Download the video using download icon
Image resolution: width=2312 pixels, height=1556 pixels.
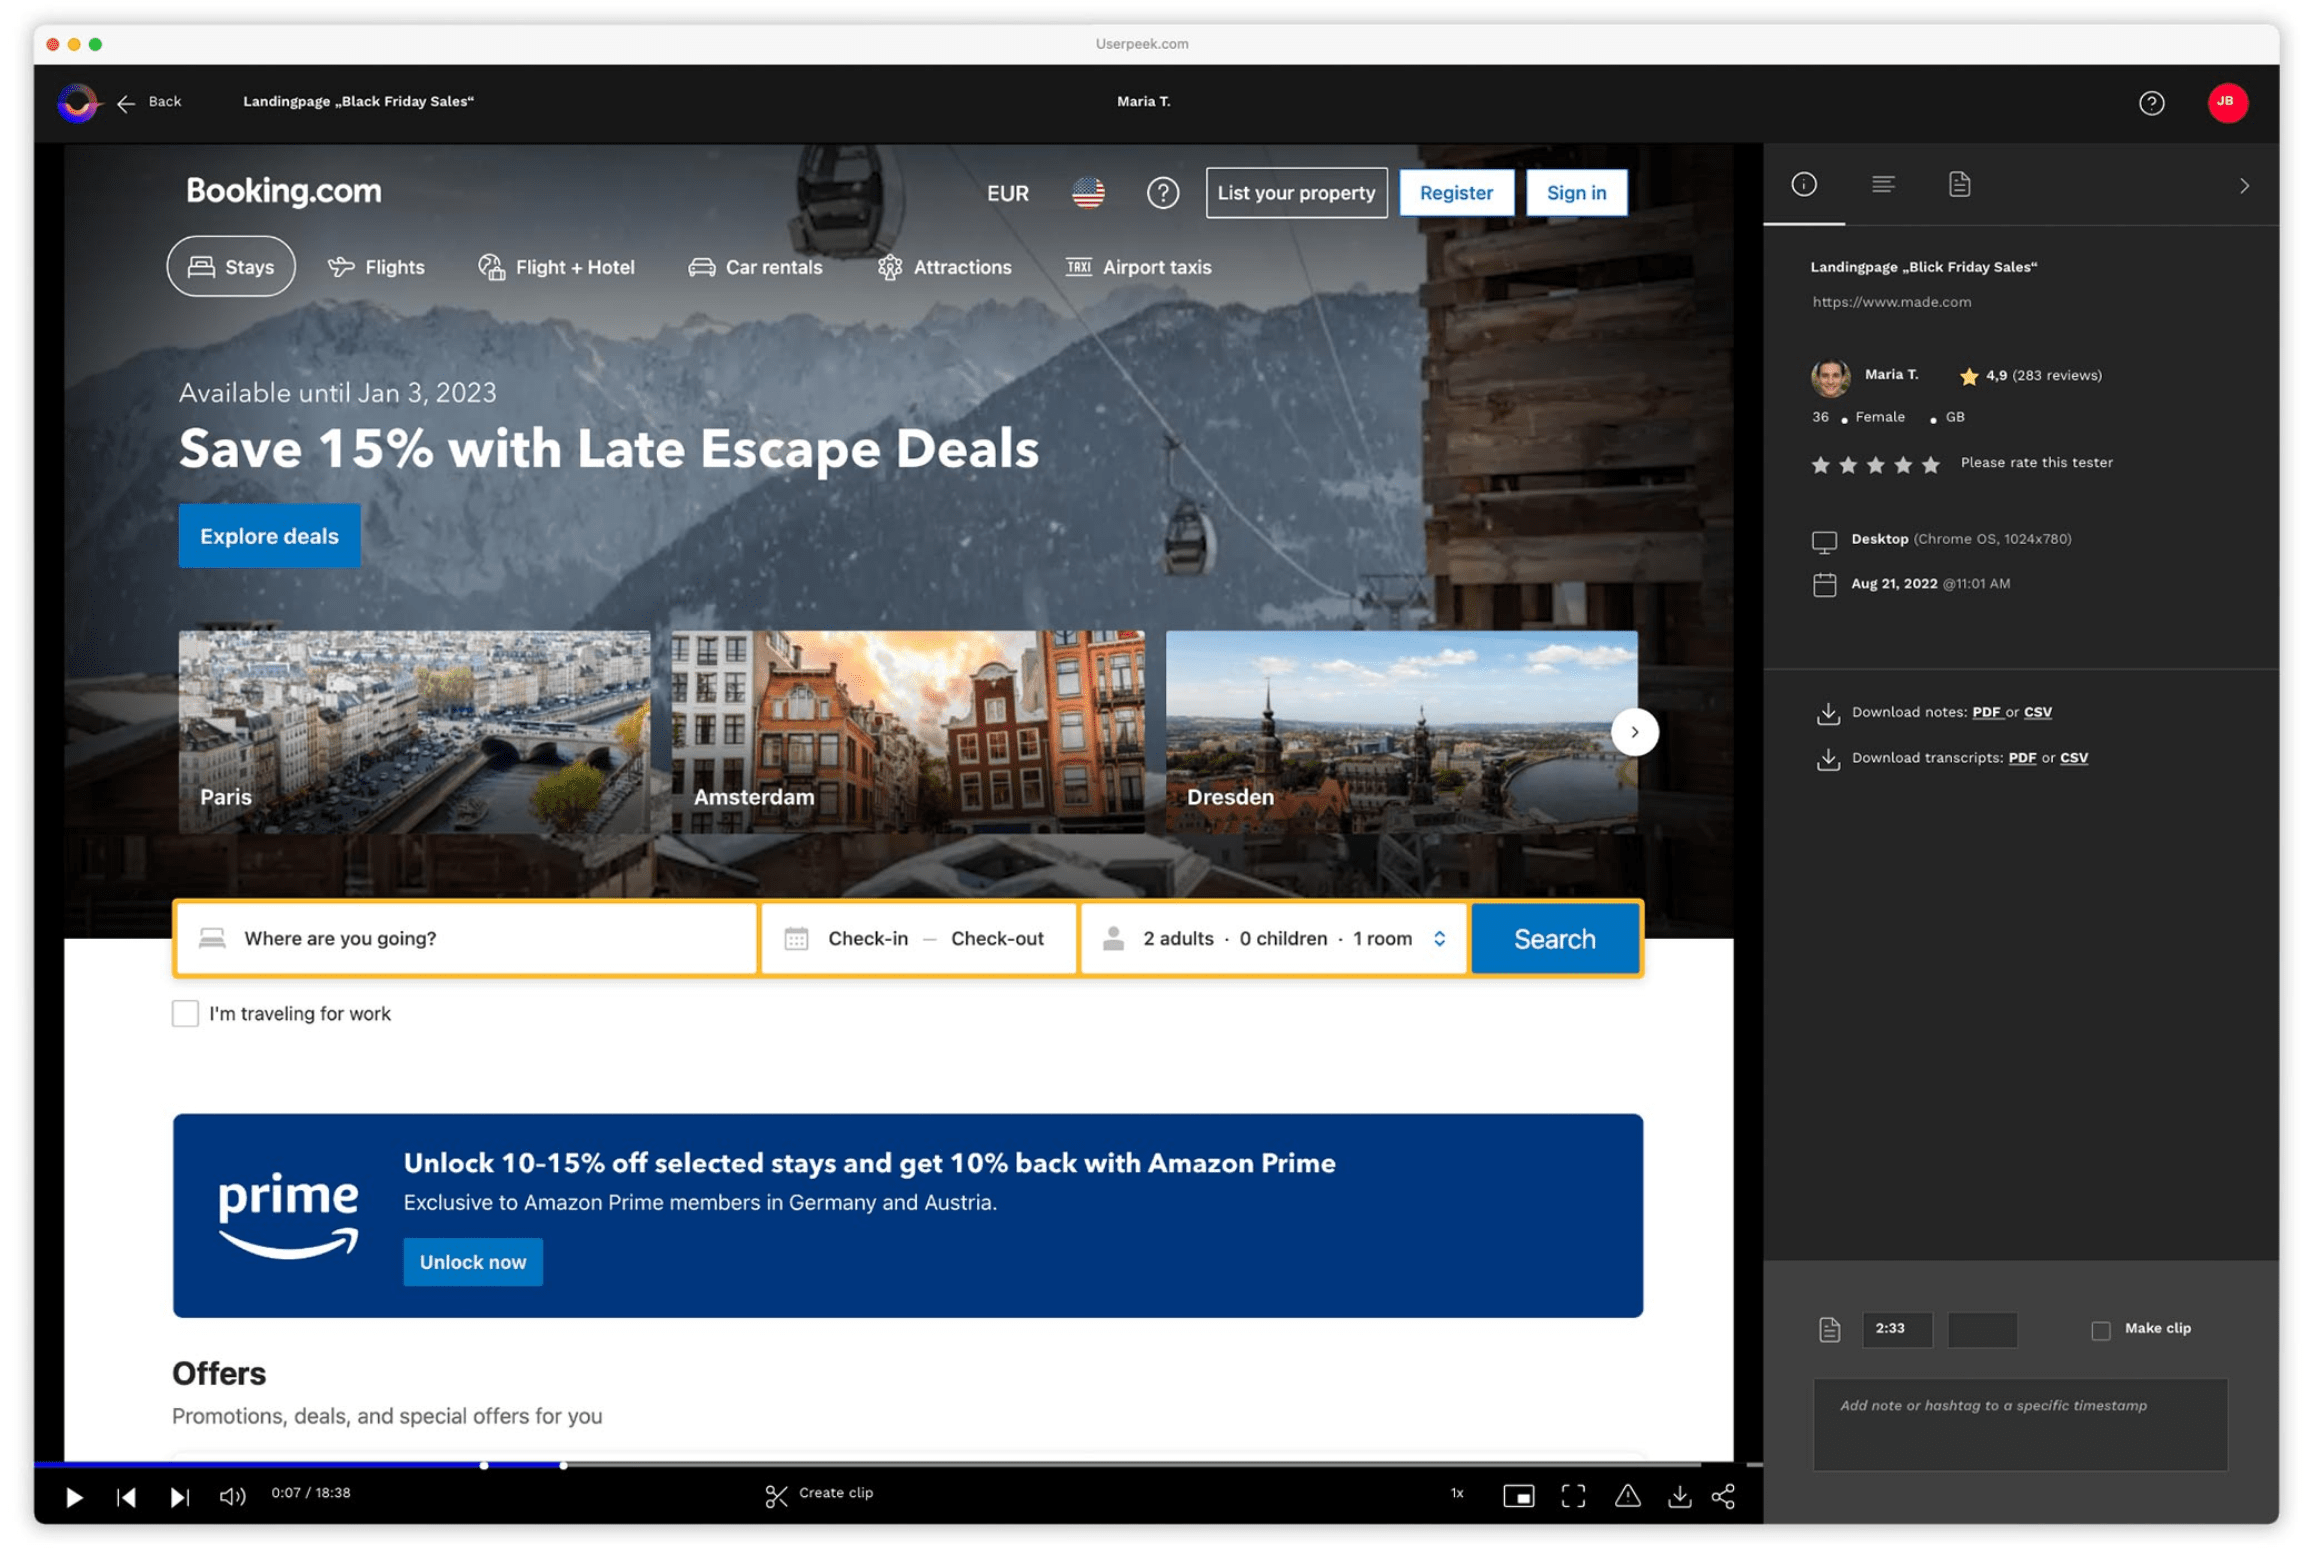click(x=1680, y=1495)
